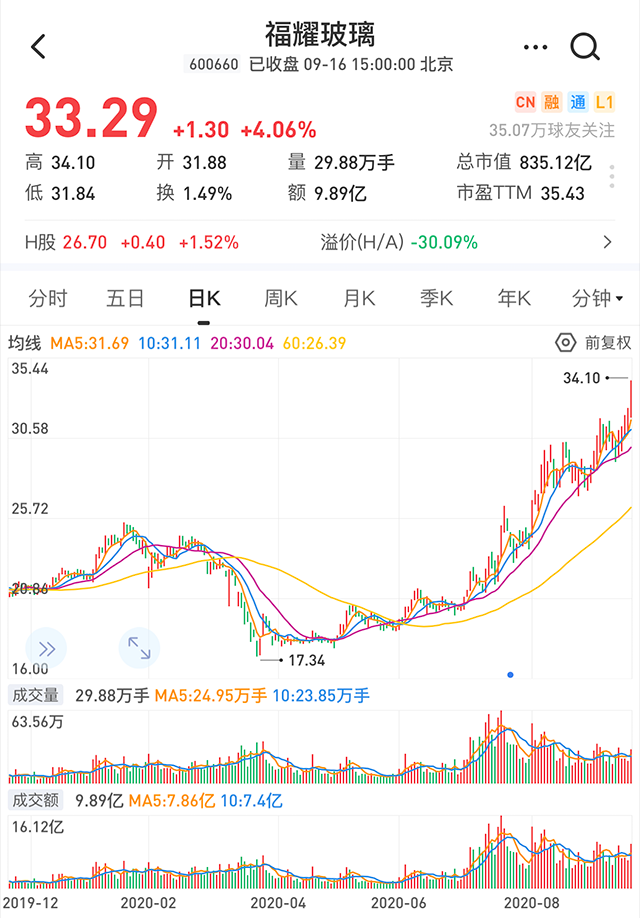The width and height of the screenshot is (640, 918).
Task: Tap the 20:30.04 moving average label
Action: point(242,343)
